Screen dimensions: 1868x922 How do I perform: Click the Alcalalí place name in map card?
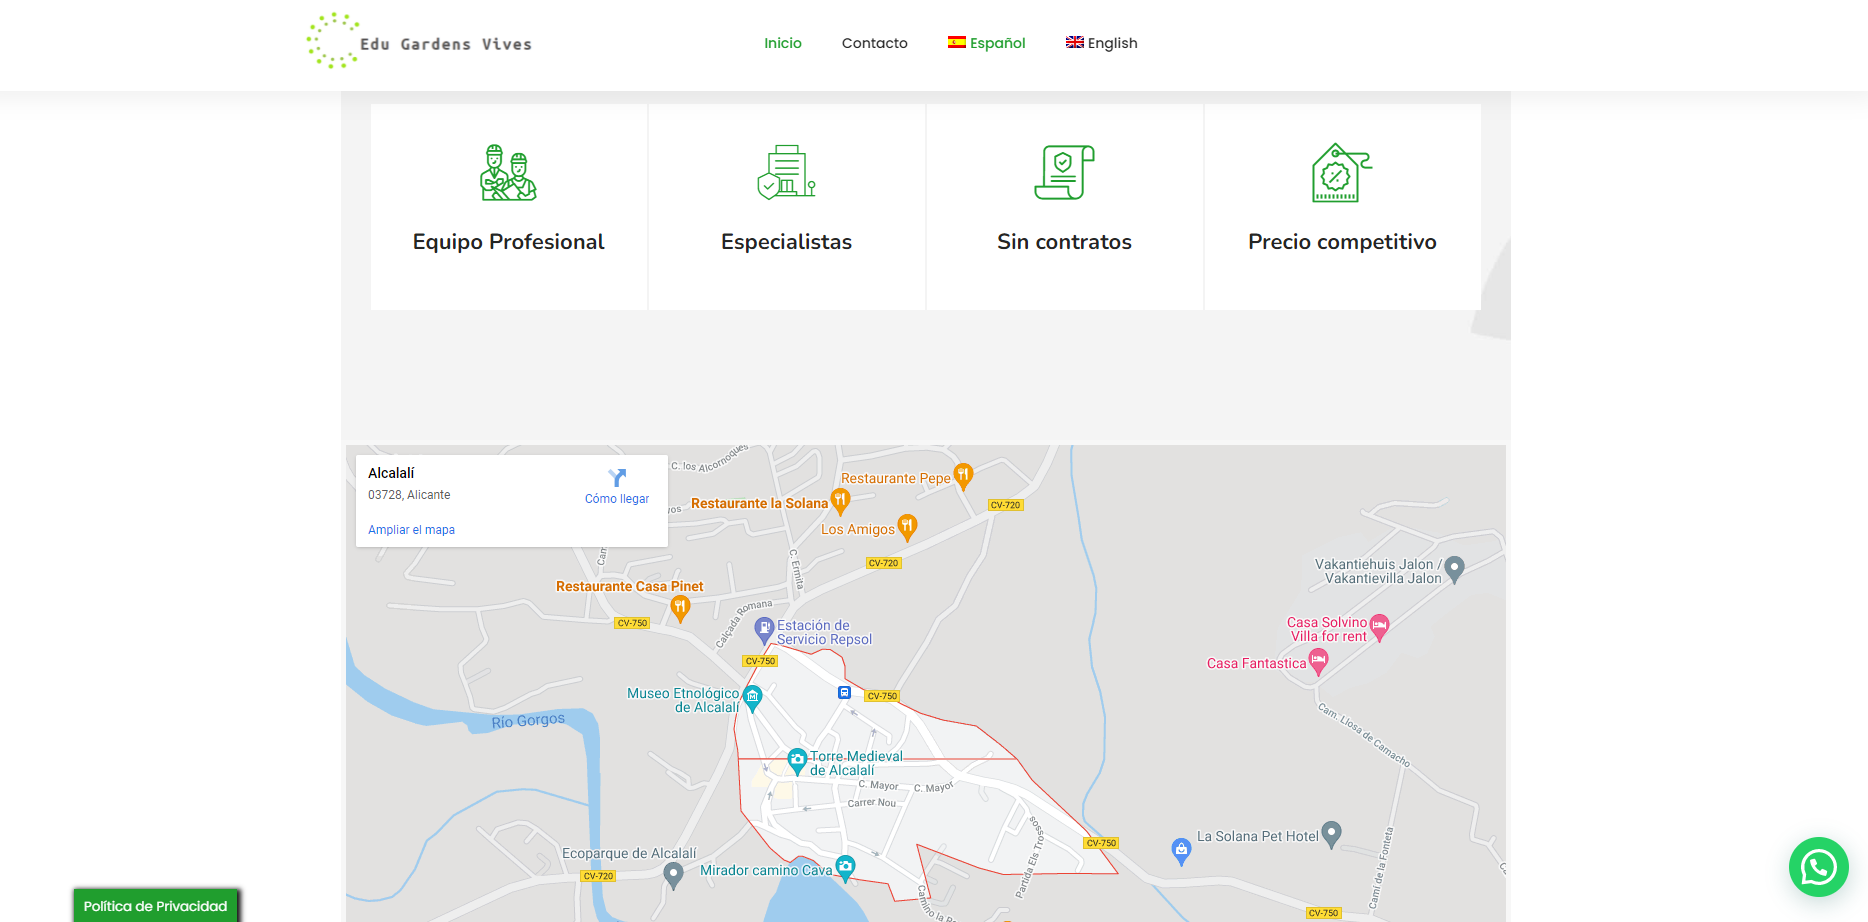pos(391,473)
